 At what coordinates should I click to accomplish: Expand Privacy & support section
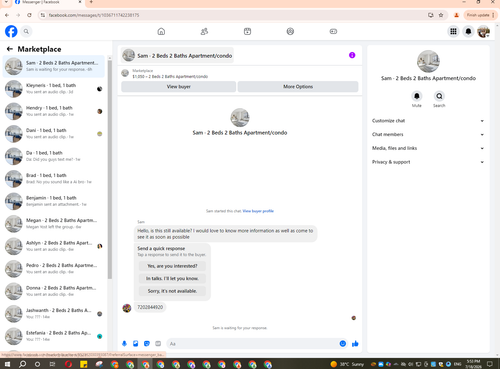428,162
